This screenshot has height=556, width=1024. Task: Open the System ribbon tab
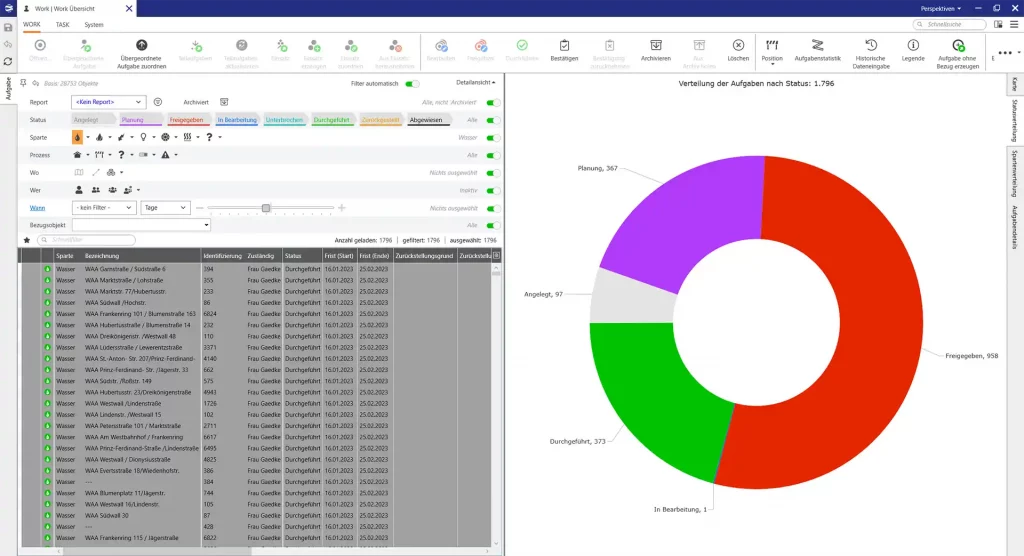94,24
